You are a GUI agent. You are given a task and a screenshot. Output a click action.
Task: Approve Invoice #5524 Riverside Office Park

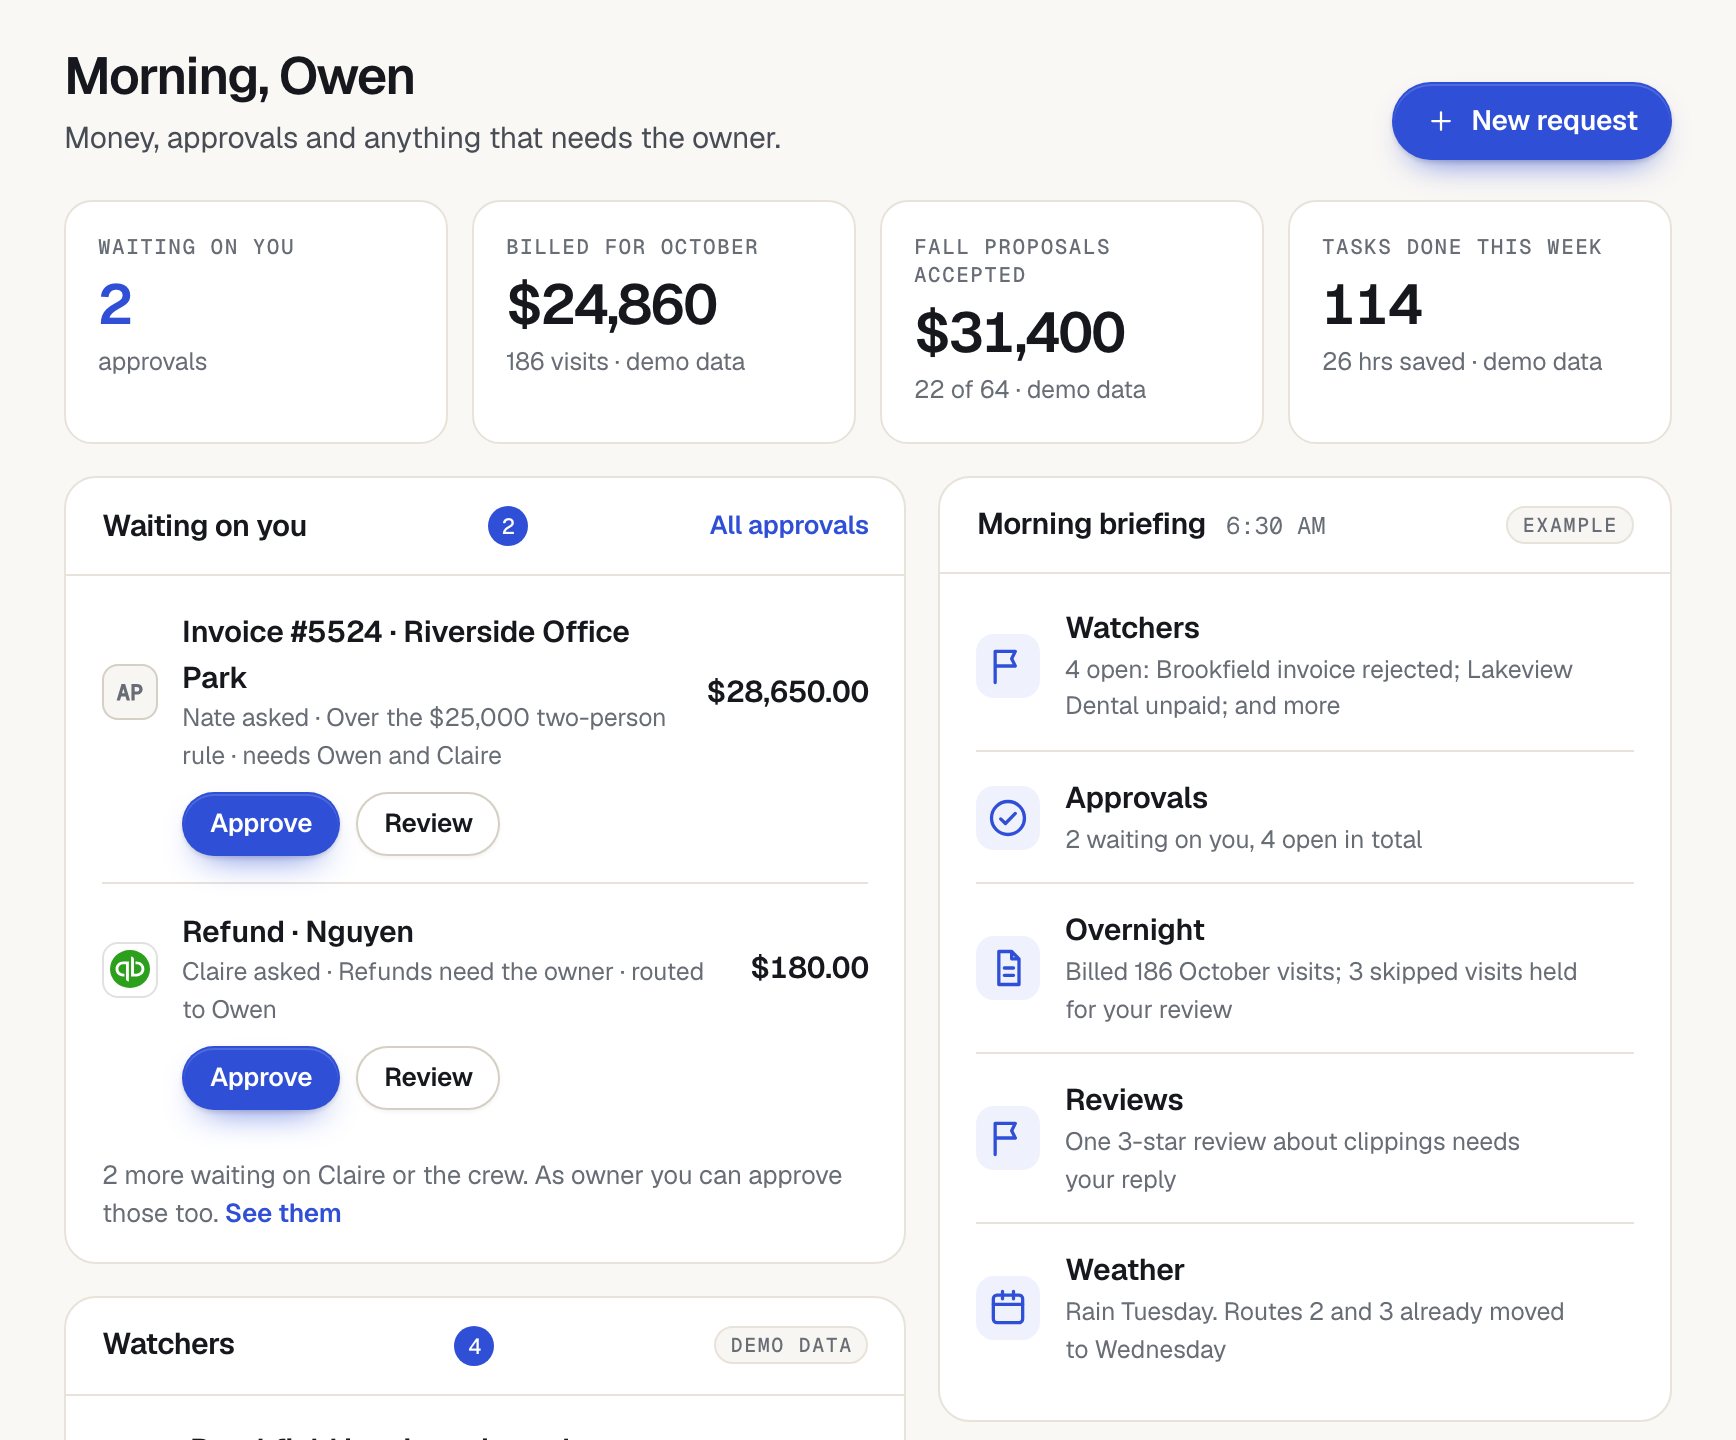point(261,824)
